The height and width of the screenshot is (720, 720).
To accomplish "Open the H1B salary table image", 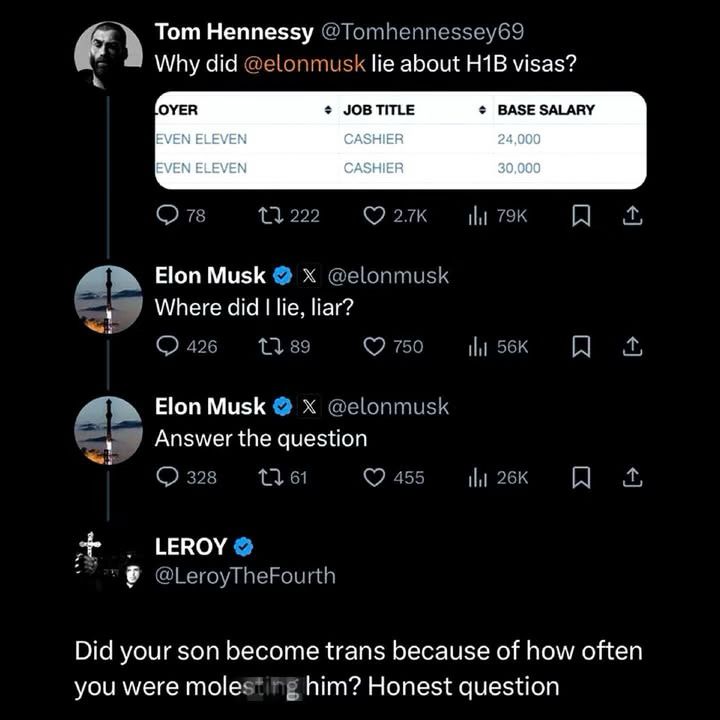I will tap(400, 140).
